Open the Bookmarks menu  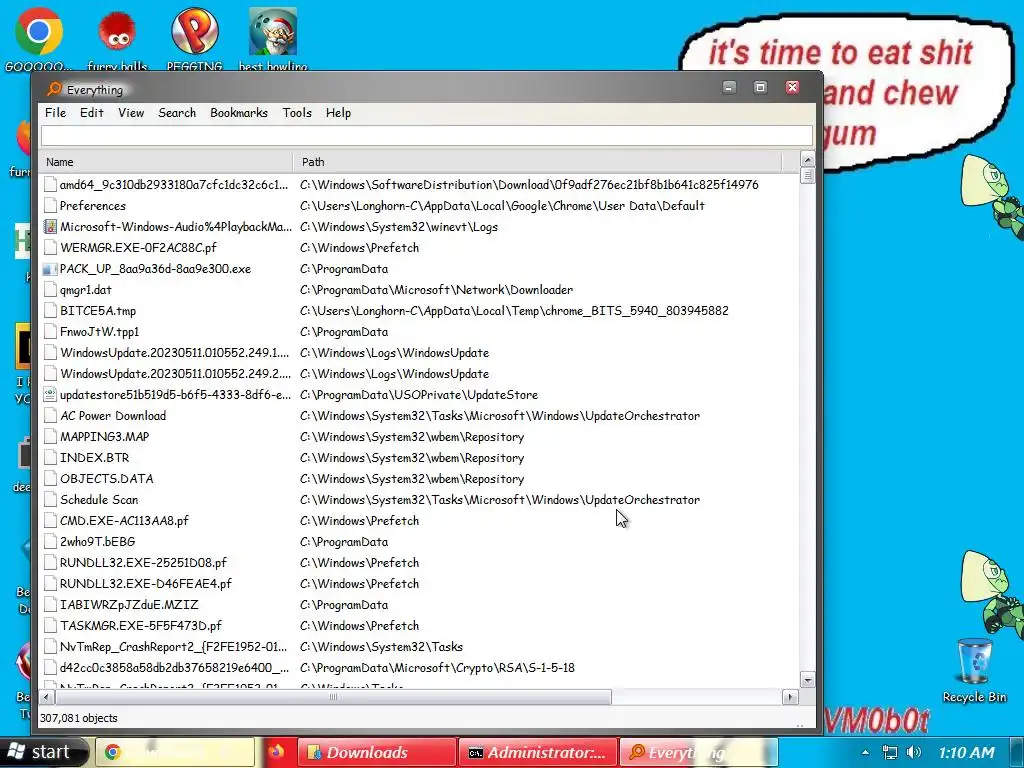click(239, 113)
